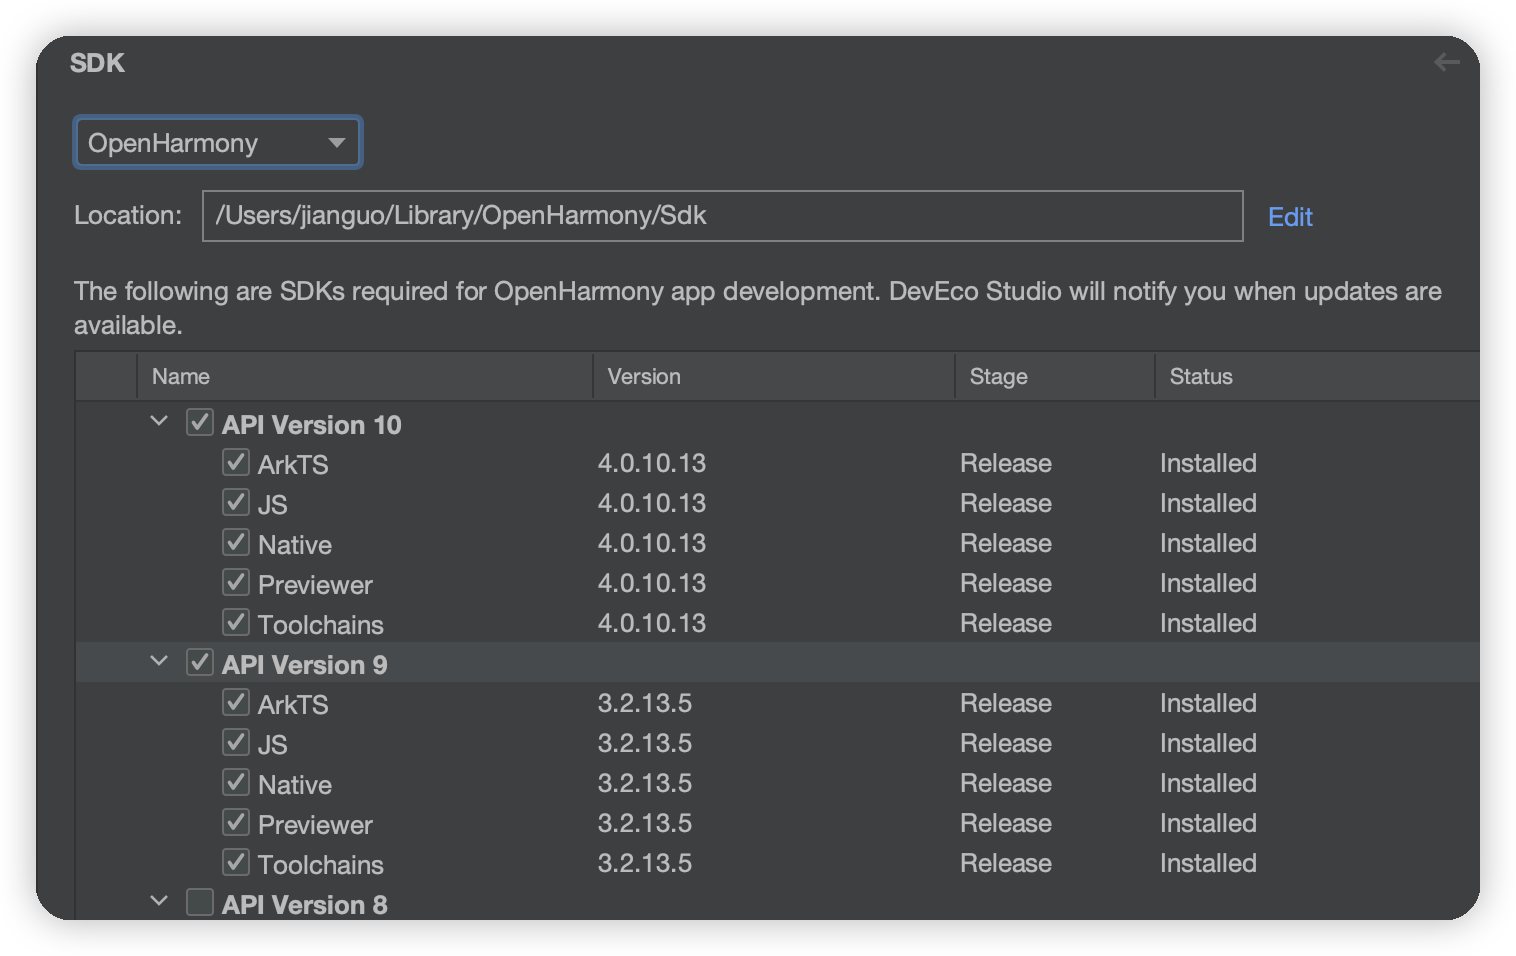This screenshot has height=956, width=1516.
Task: Uncheck Previewer under API Version 10
Action: (236, 582)
